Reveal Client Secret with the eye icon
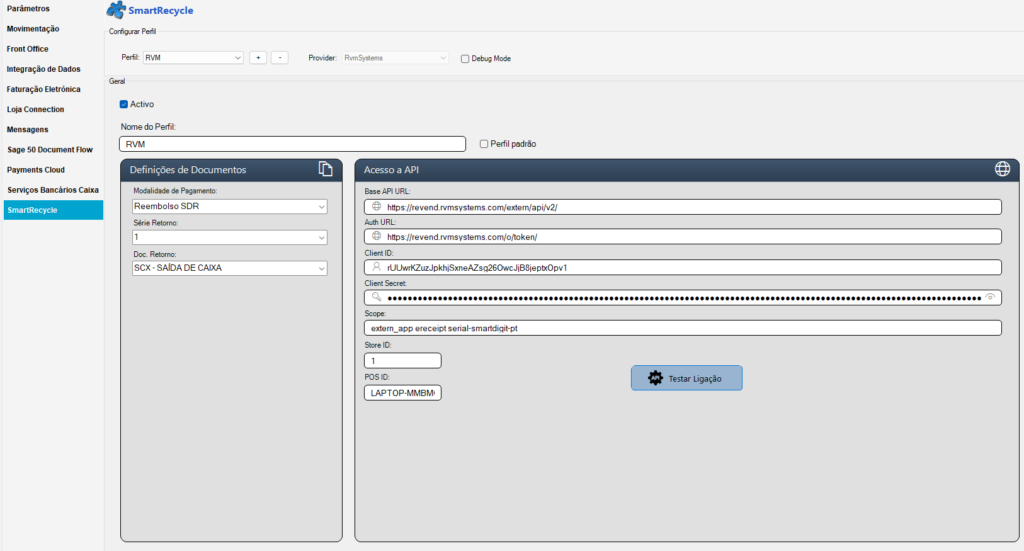 tap(990, 297)
